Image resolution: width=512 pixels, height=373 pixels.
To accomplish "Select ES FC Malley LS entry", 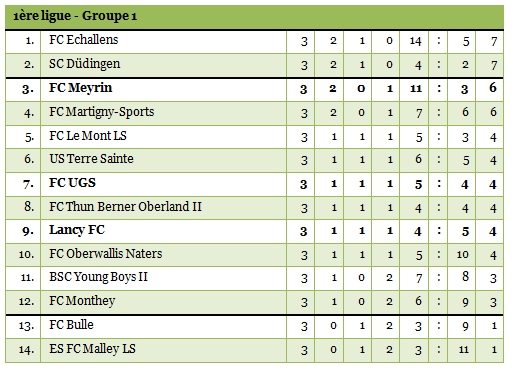I will [x=92, y=349].
